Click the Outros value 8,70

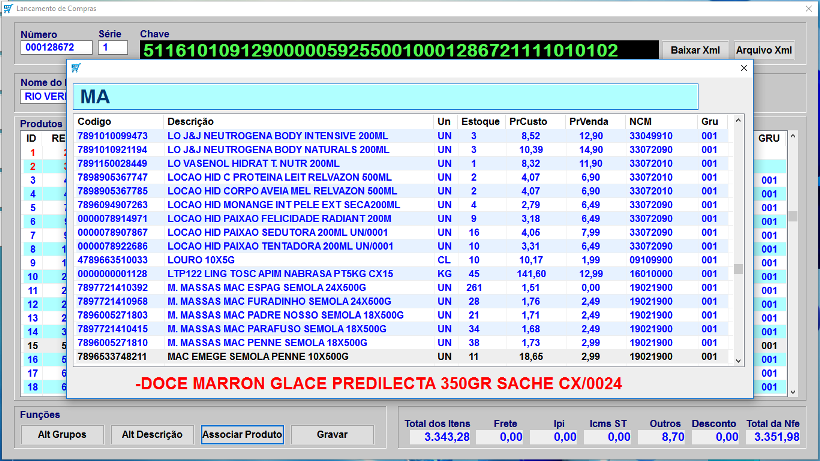[662, 437]
